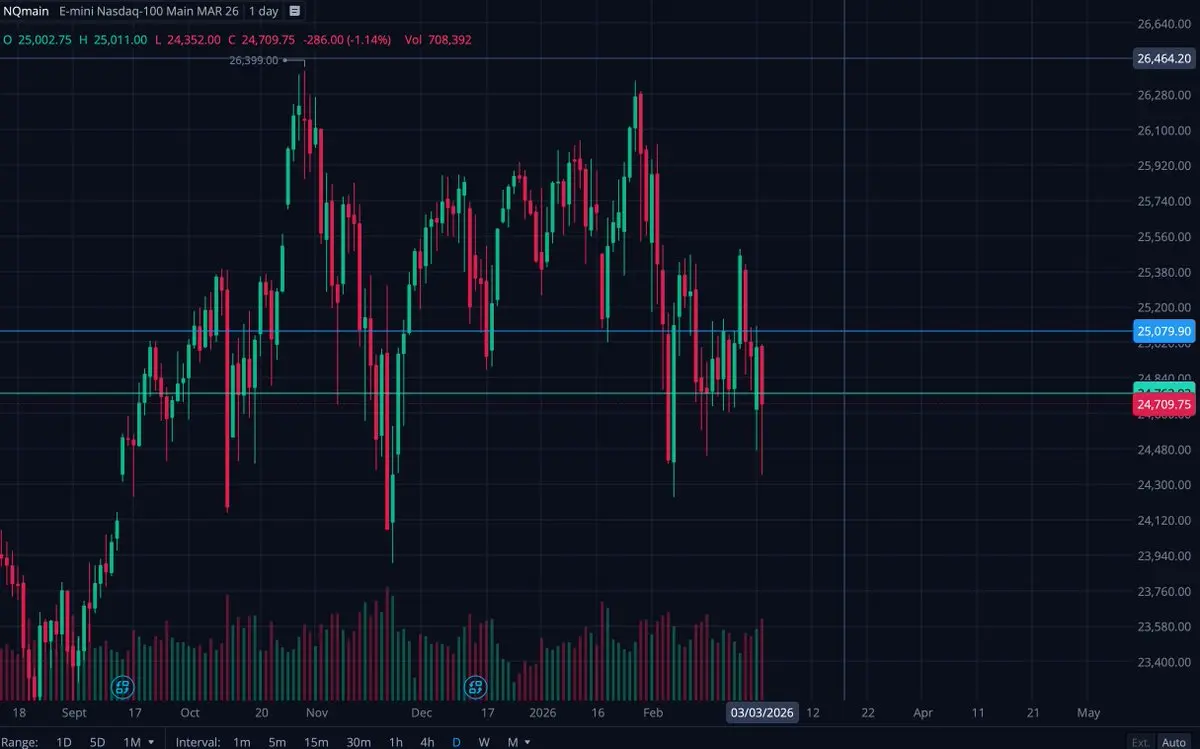This screenshot has width=1200, height=749.
Task: Switch interval to 4h
Action: click(427, 742)
